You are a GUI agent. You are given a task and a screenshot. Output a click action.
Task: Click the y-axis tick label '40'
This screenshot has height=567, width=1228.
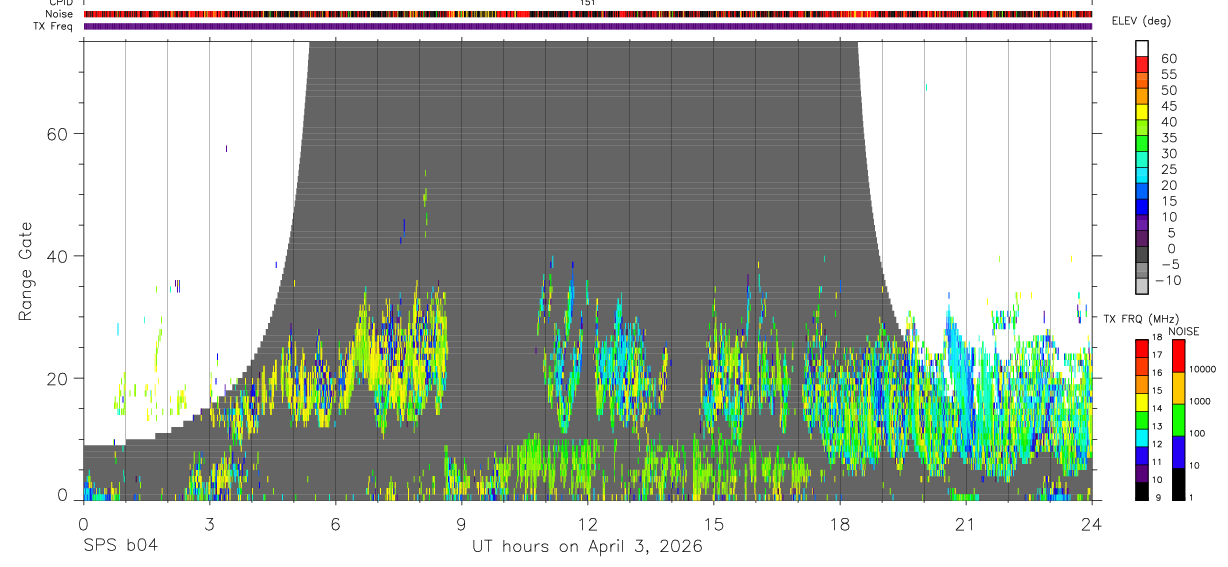[x=57, y=256]
